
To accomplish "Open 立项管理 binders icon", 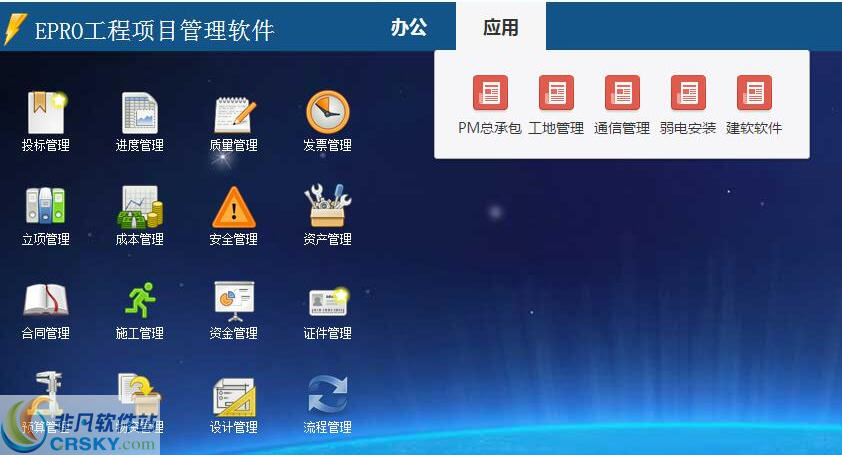I will click(46, 205).
